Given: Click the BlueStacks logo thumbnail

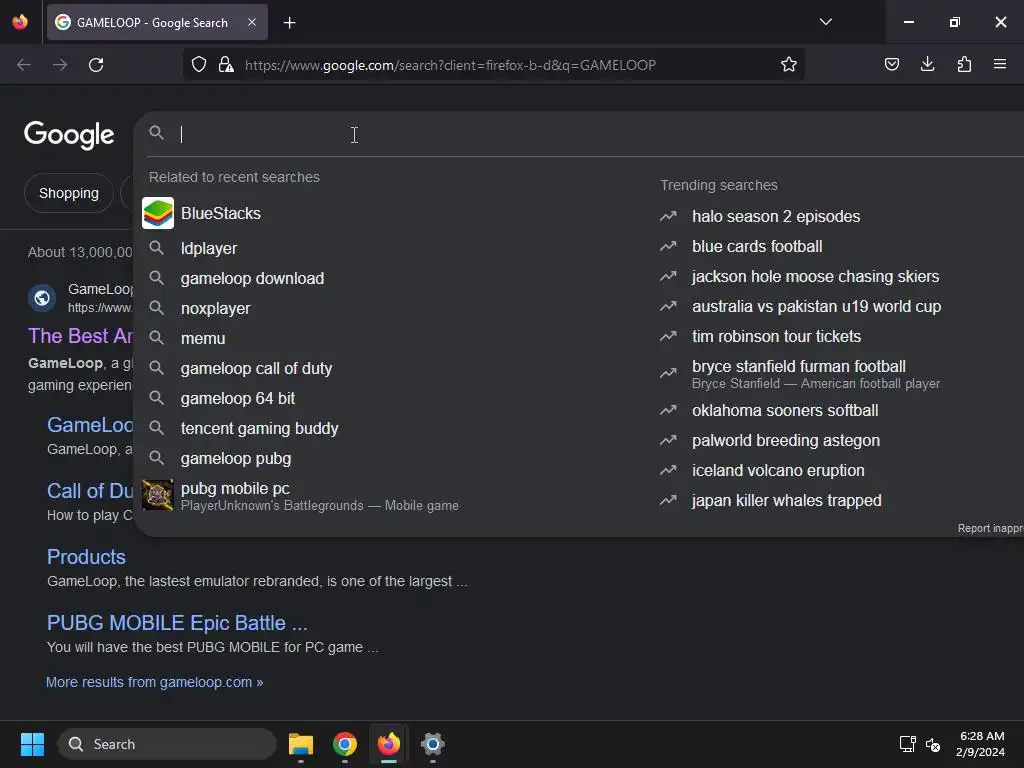Looking at the screenshot, I should pyautogui.click(x=158, y=214).
